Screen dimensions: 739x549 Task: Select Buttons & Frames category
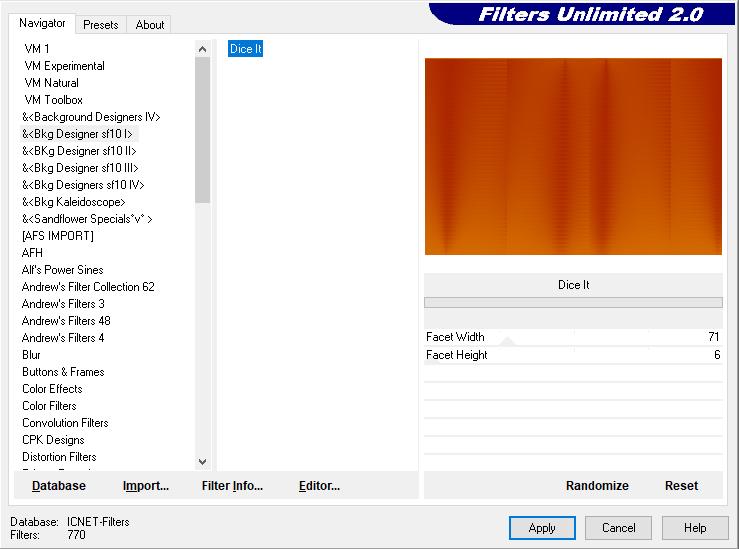coord(63,371)
